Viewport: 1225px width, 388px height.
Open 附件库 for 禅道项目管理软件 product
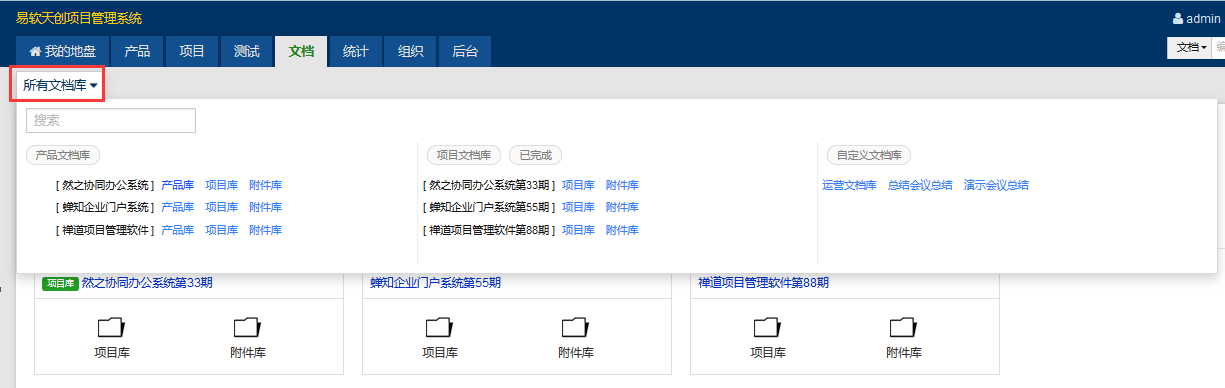(x=265, y=230)
